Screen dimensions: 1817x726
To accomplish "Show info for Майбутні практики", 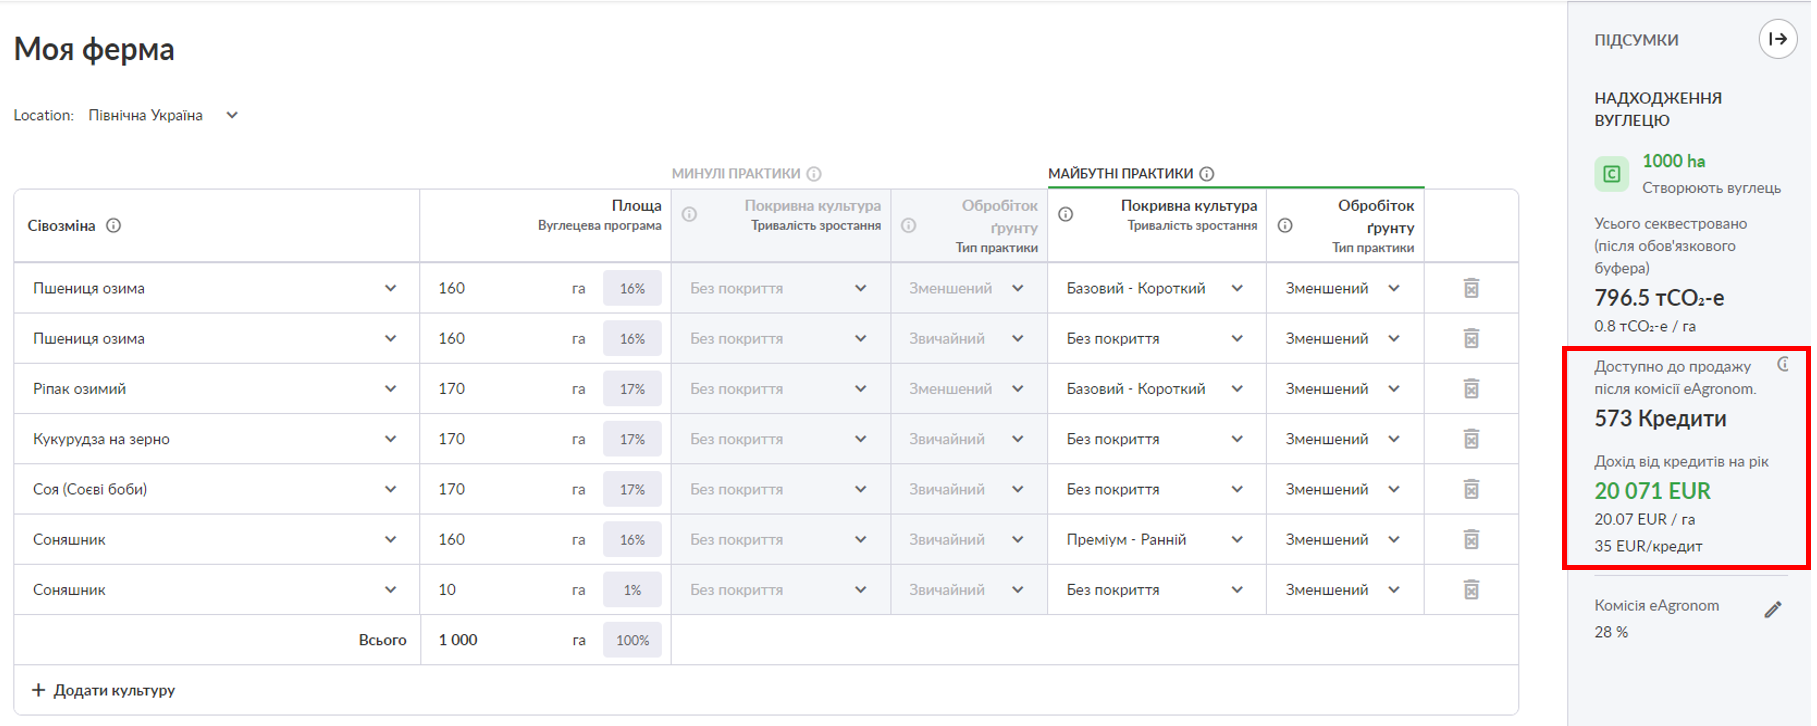I will 1207,174.
